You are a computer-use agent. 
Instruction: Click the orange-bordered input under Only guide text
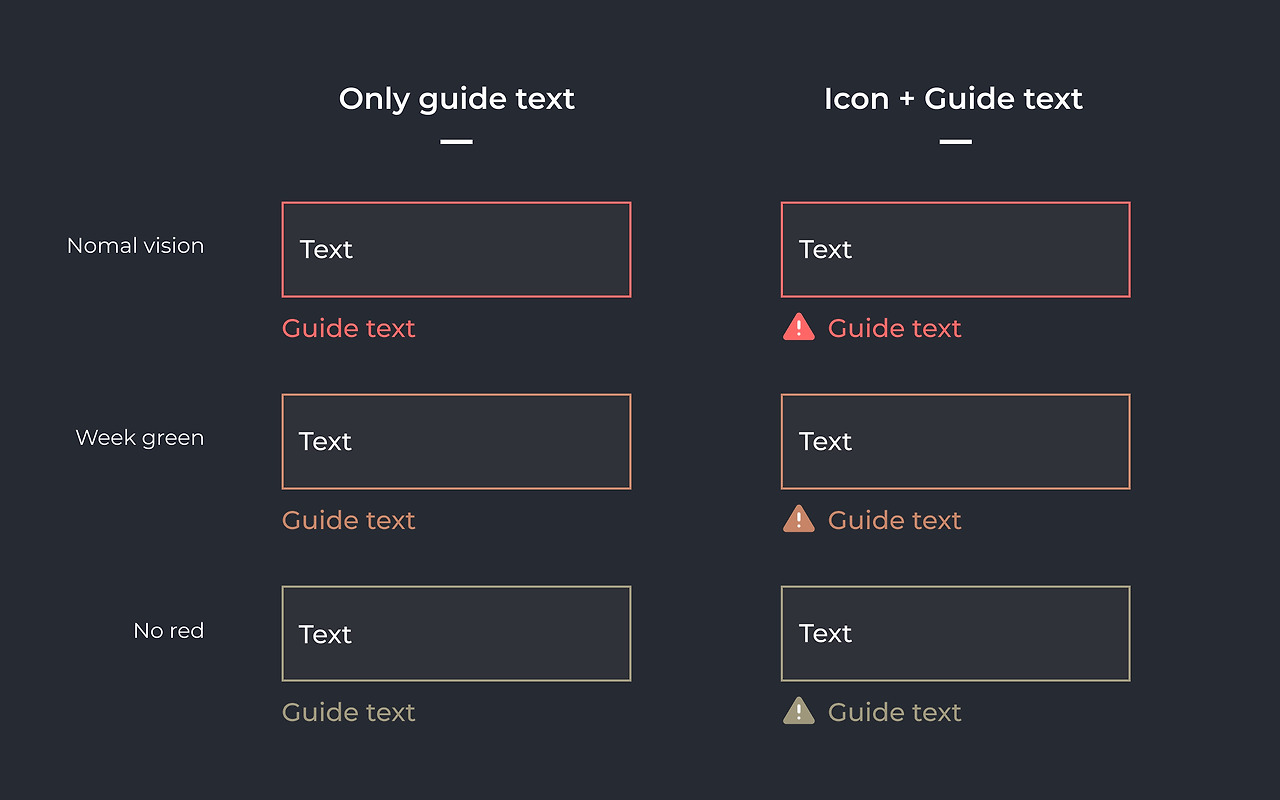tap(456, 442)
